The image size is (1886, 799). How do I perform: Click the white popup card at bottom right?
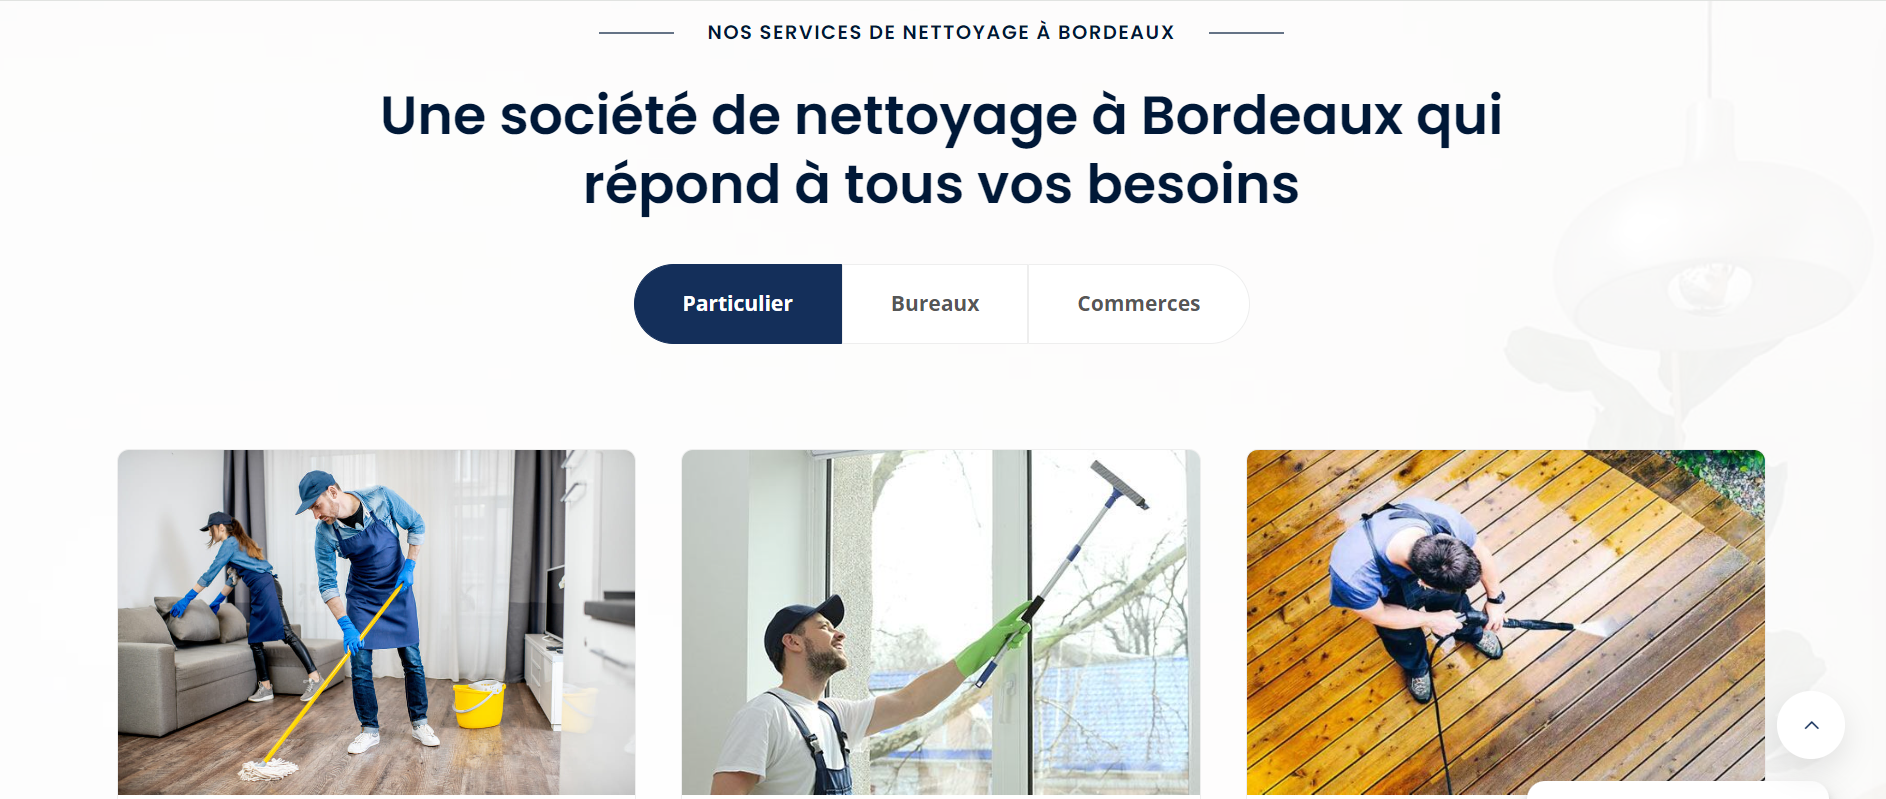[x=1678, y=790]
